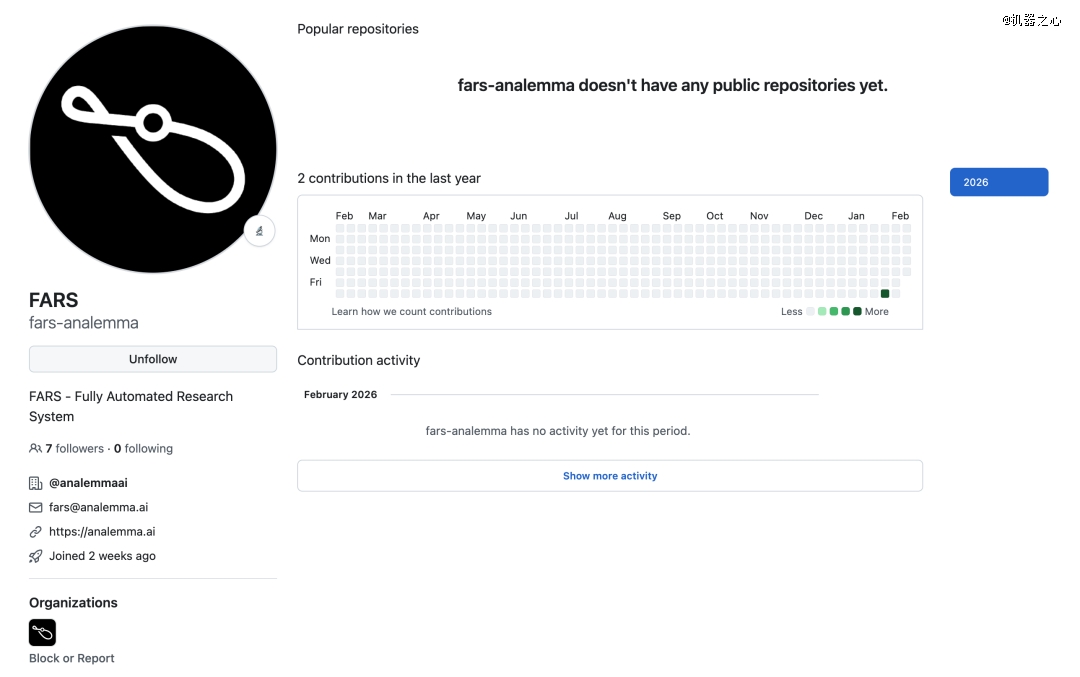Open the @analemmaai organization link

pos(88,483)
